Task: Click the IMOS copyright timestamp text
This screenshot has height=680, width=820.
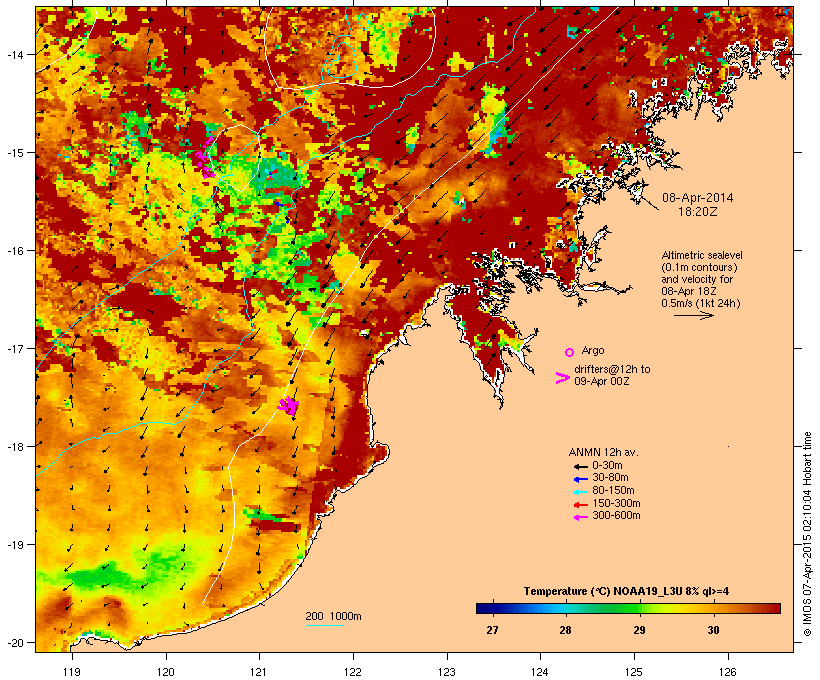Action: [x=807, y=534]
